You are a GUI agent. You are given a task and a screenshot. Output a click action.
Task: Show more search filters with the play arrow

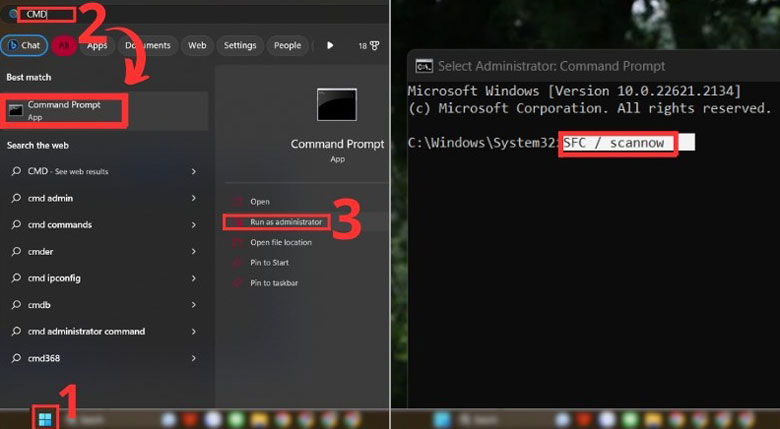coord(330,45)
